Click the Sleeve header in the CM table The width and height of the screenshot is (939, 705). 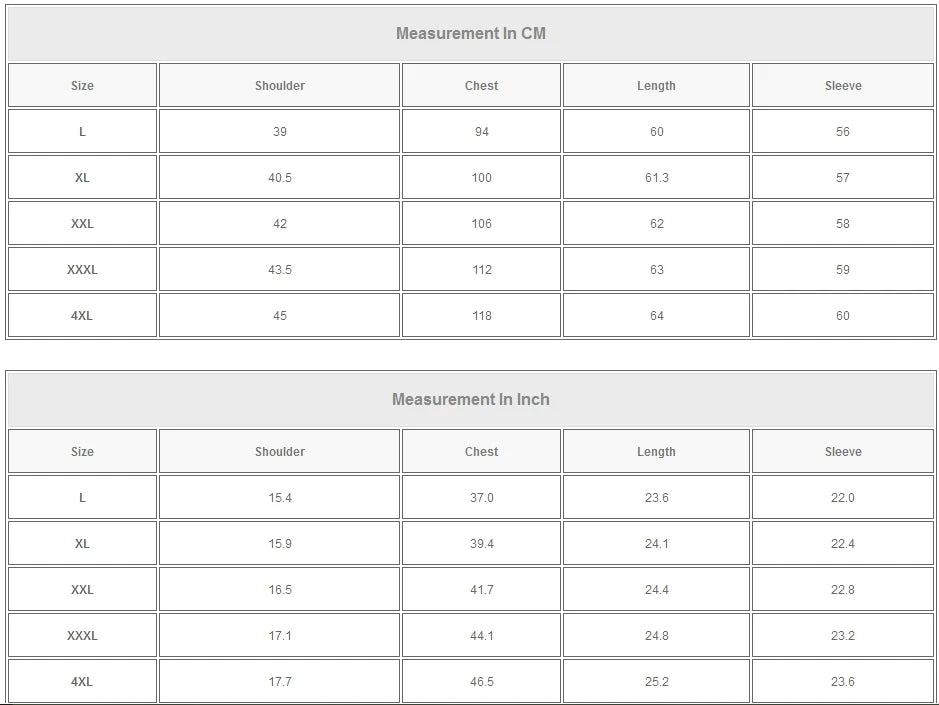point(843,86)
